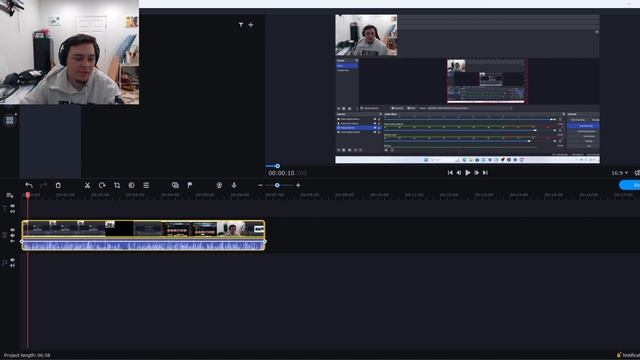Click the Export button
Image resolution: width=640 pixels, height=360 pixels.
(630, 185)
